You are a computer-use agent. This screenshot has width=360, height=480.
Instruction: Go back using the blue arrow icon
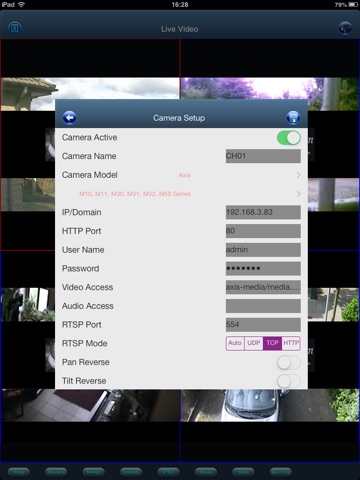[69, 118]
